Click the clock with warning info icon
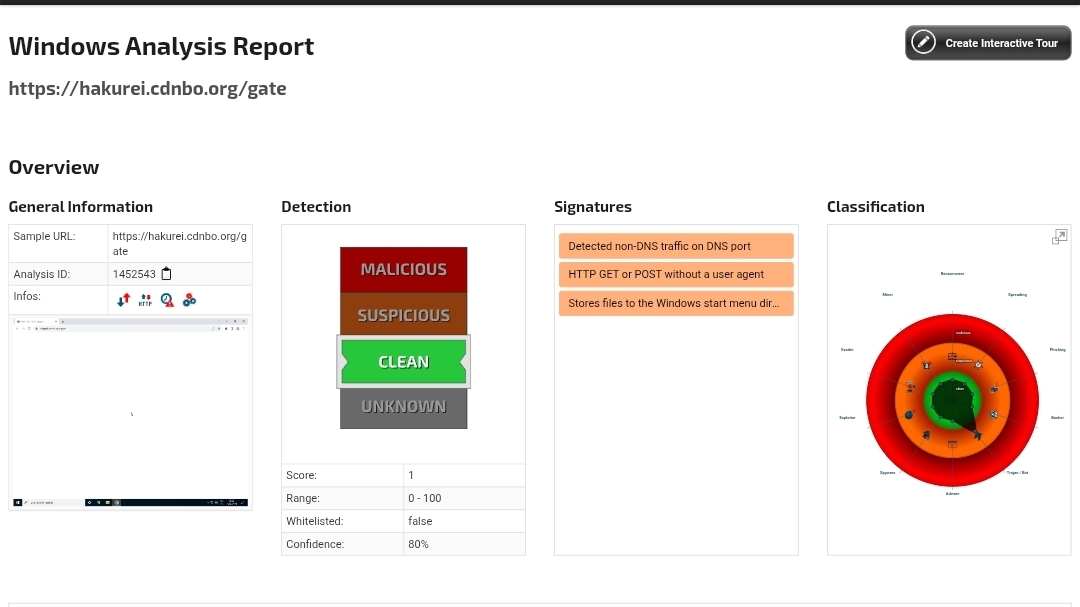The image size is (1080, 607). [167, 300]
